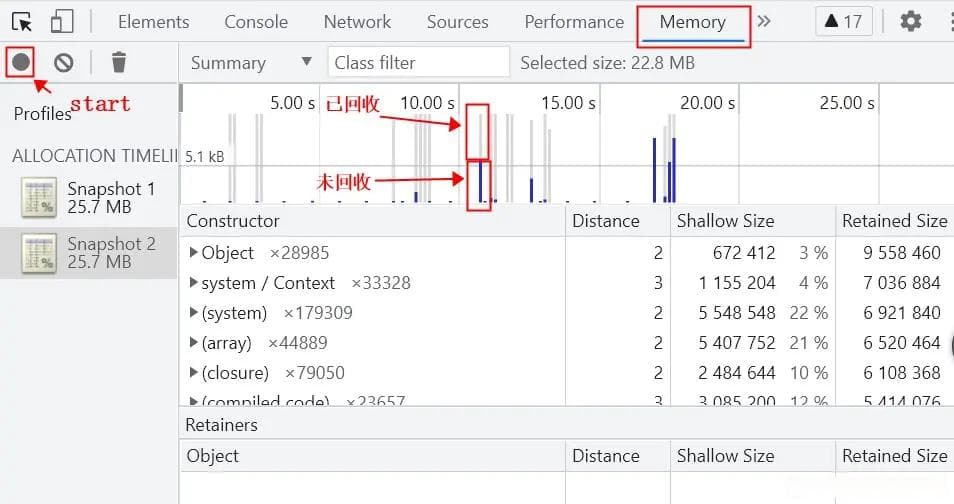Click the trash collect garbage icon
The image size is (954, 504).
119,63
